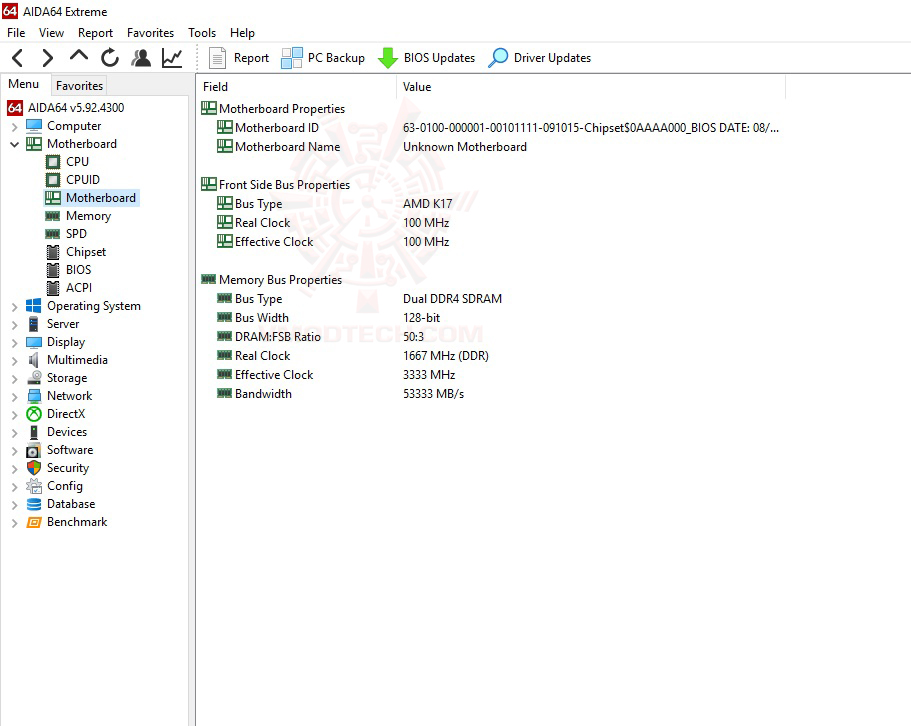Image resolution: width=911 pixels, height=726 pixels.
Task: Click the Report document icon
Action: click(217, 58)
